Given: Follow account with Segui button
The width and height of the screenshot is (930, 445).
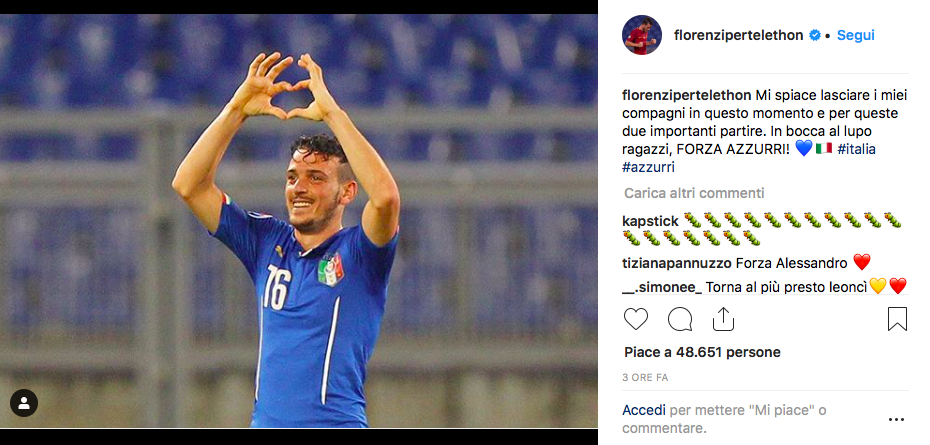Looking at the screenshot, I should click(x=855, y=35).
